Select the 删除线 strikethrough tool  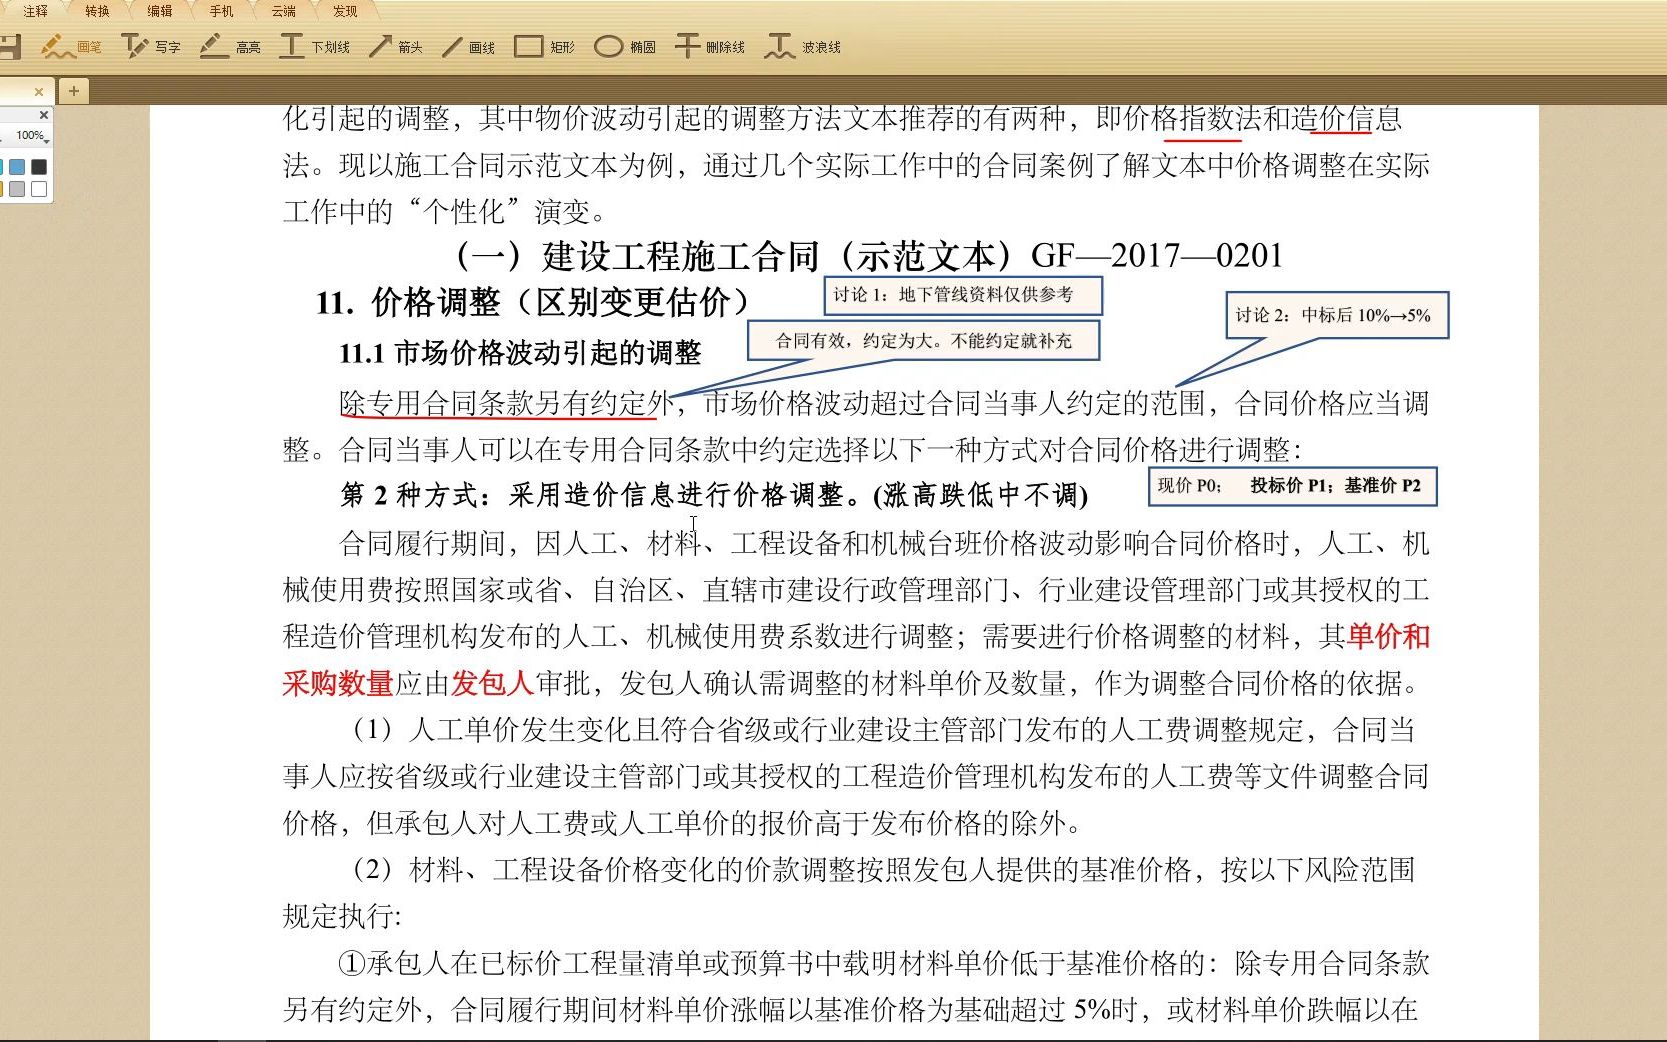(710, 47)
